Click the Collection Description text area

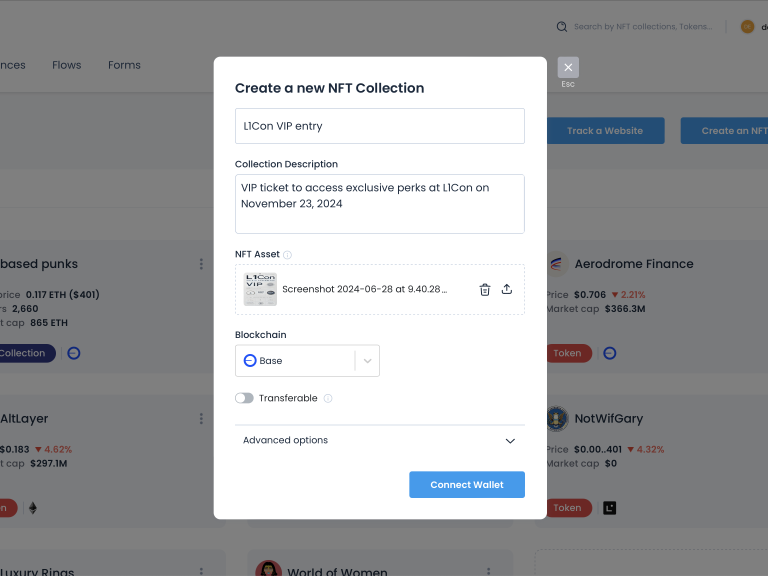[379, 204]
